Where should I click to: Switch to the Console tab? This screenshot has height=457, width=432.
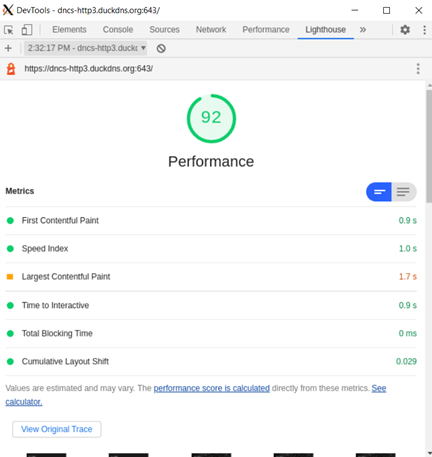click(x=118, y=30)
